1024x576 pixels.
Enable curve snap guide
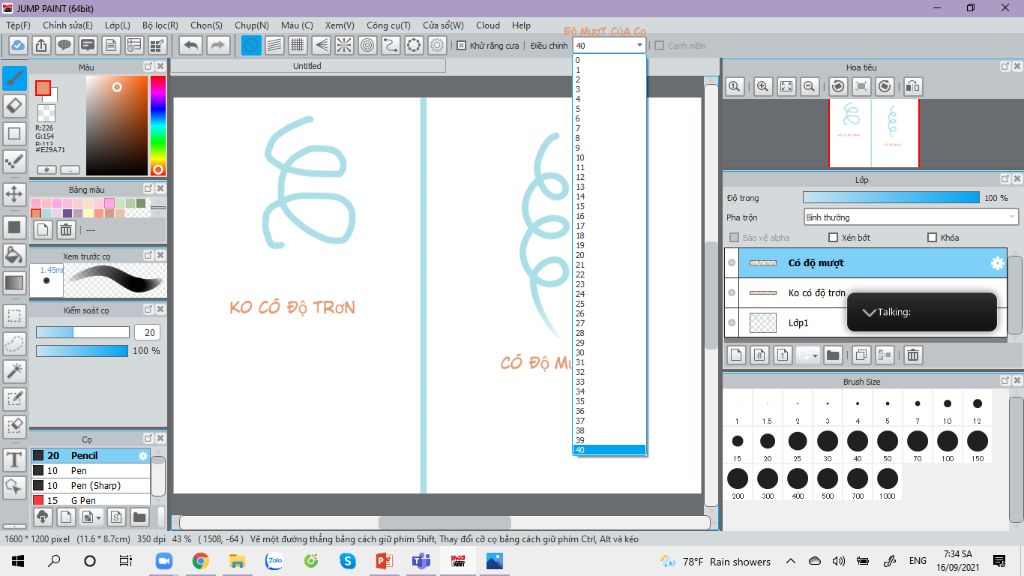coord(391,46)
